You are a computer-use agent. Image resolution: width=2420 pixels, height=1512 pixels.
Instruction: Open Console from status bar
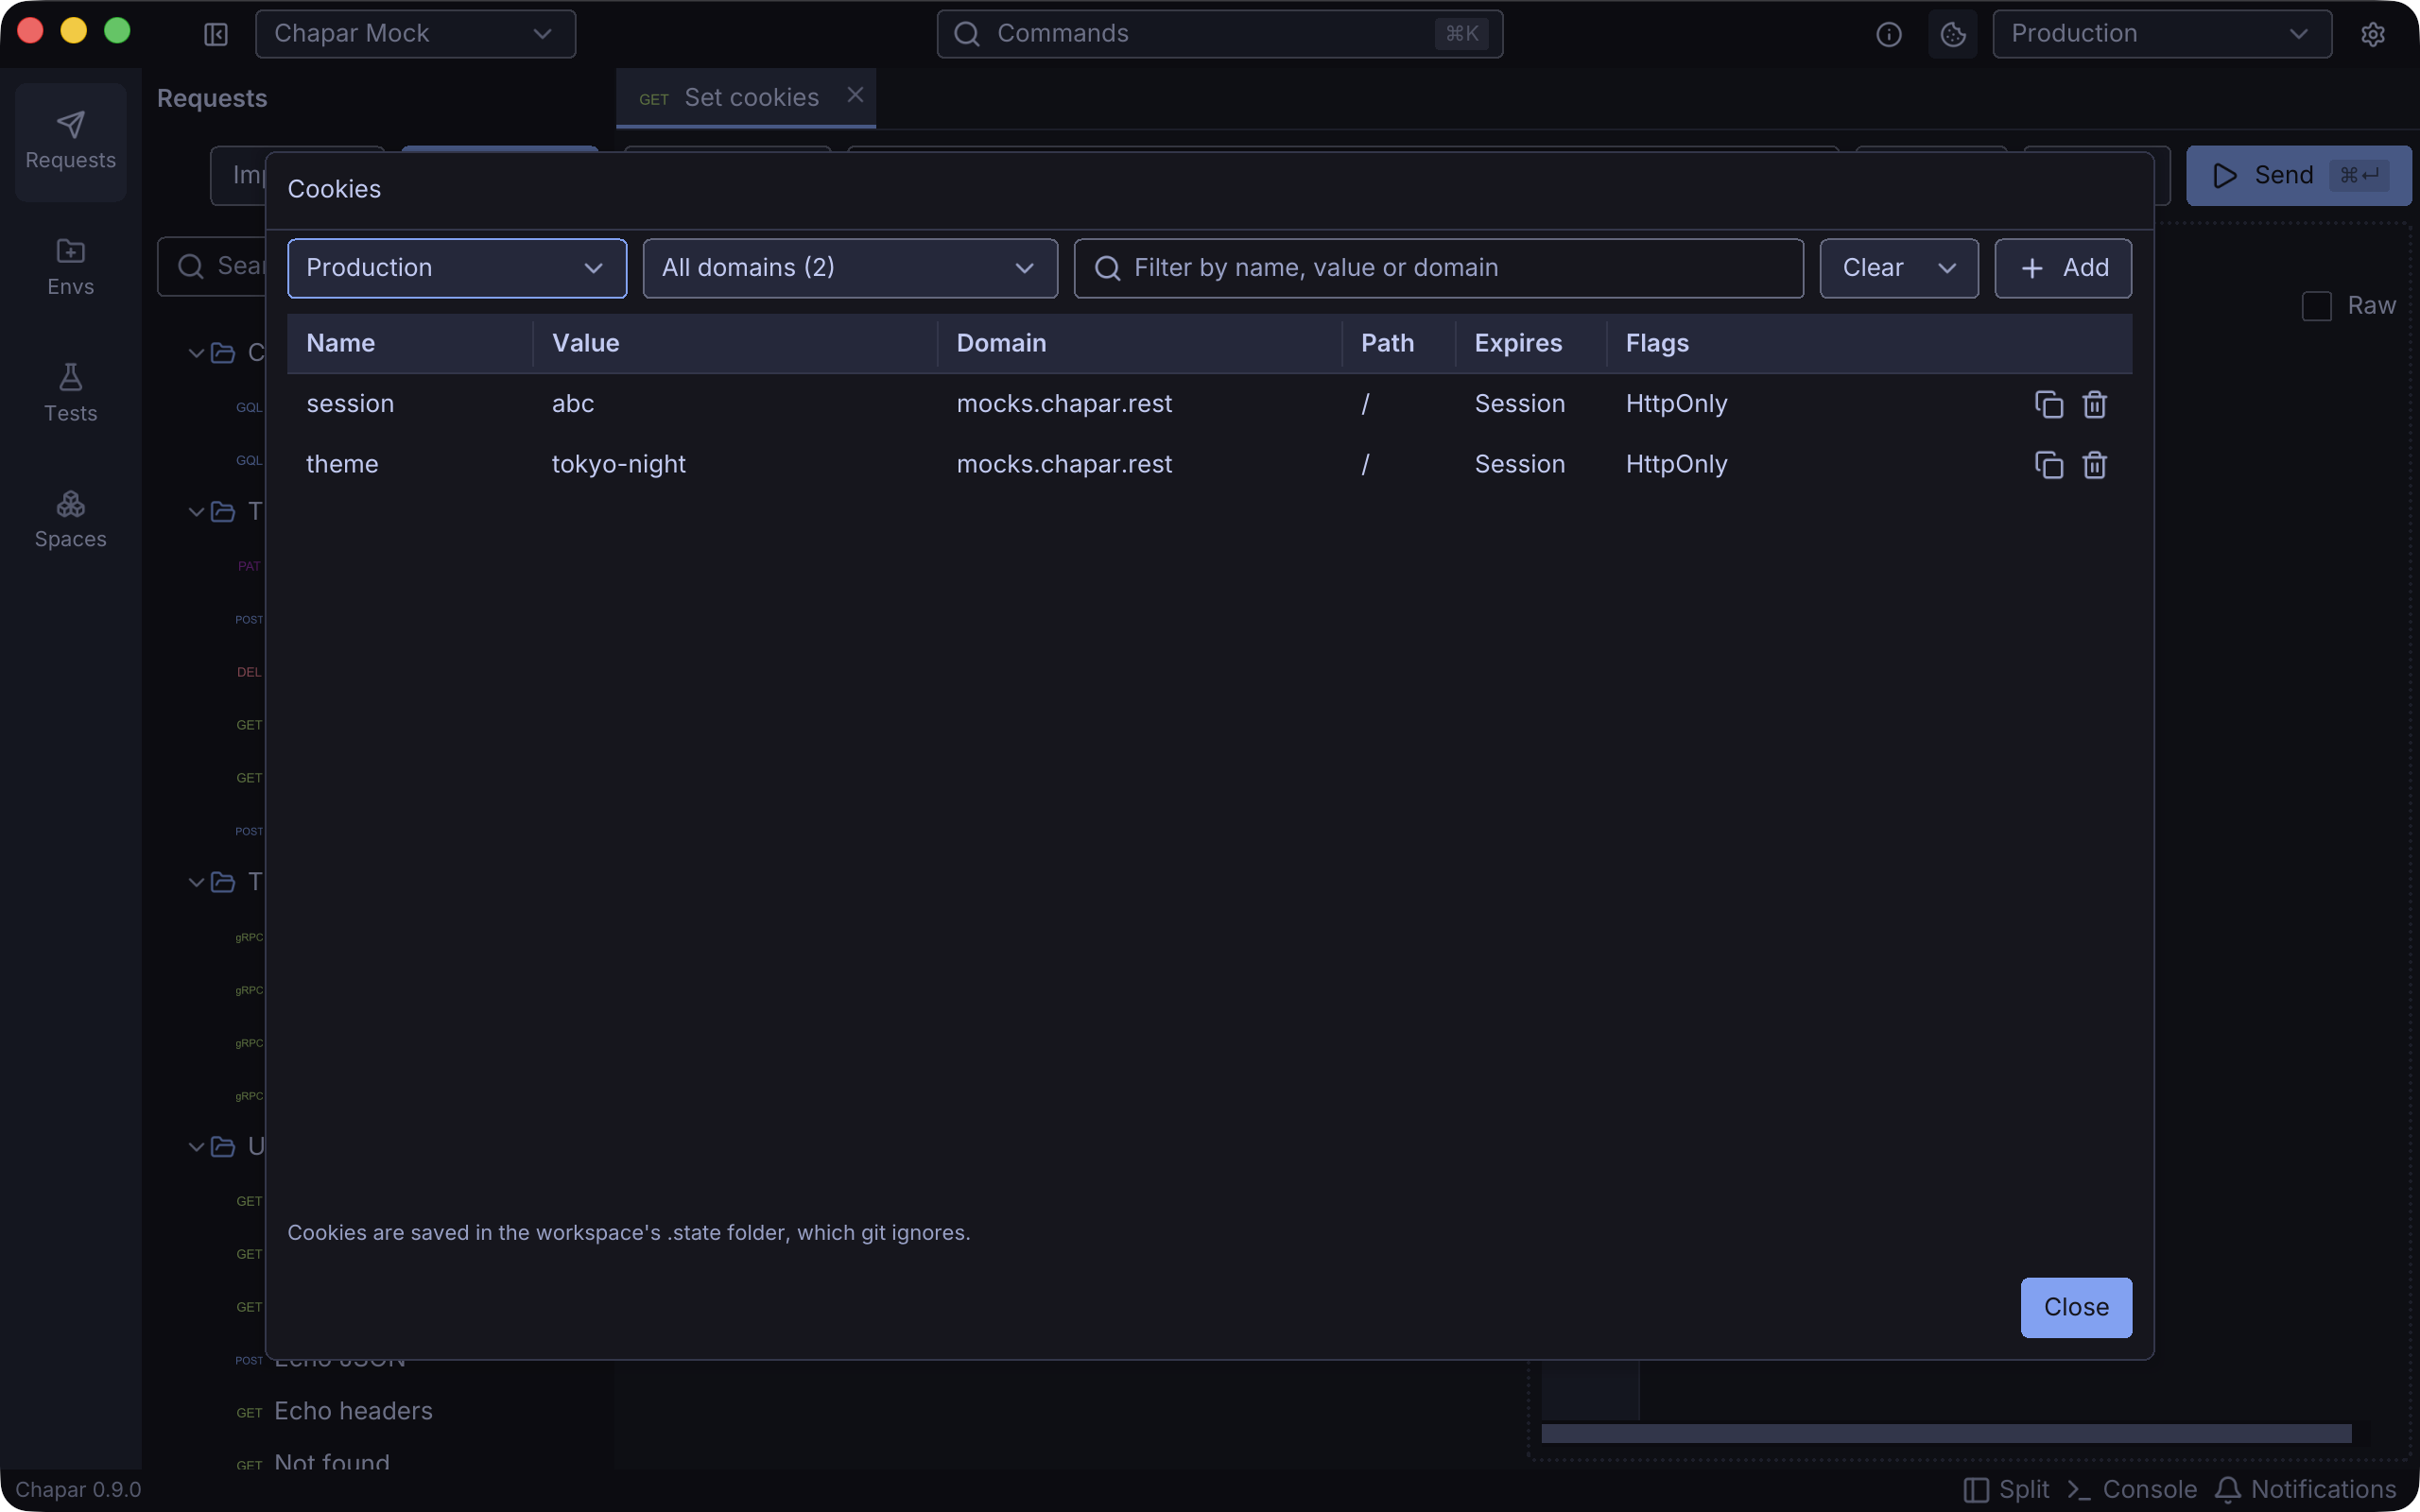pyautogui.click(x=2131, y=1489)
